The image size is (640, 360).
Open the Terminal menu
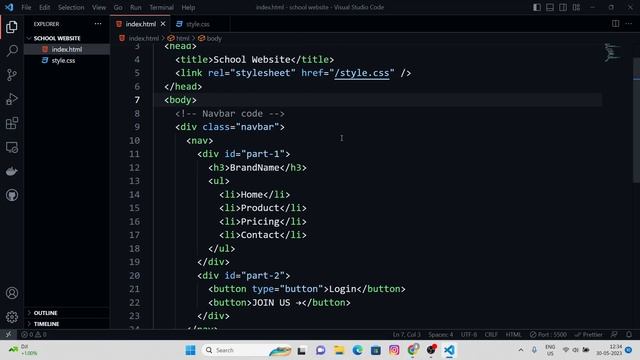pos(161,7)
